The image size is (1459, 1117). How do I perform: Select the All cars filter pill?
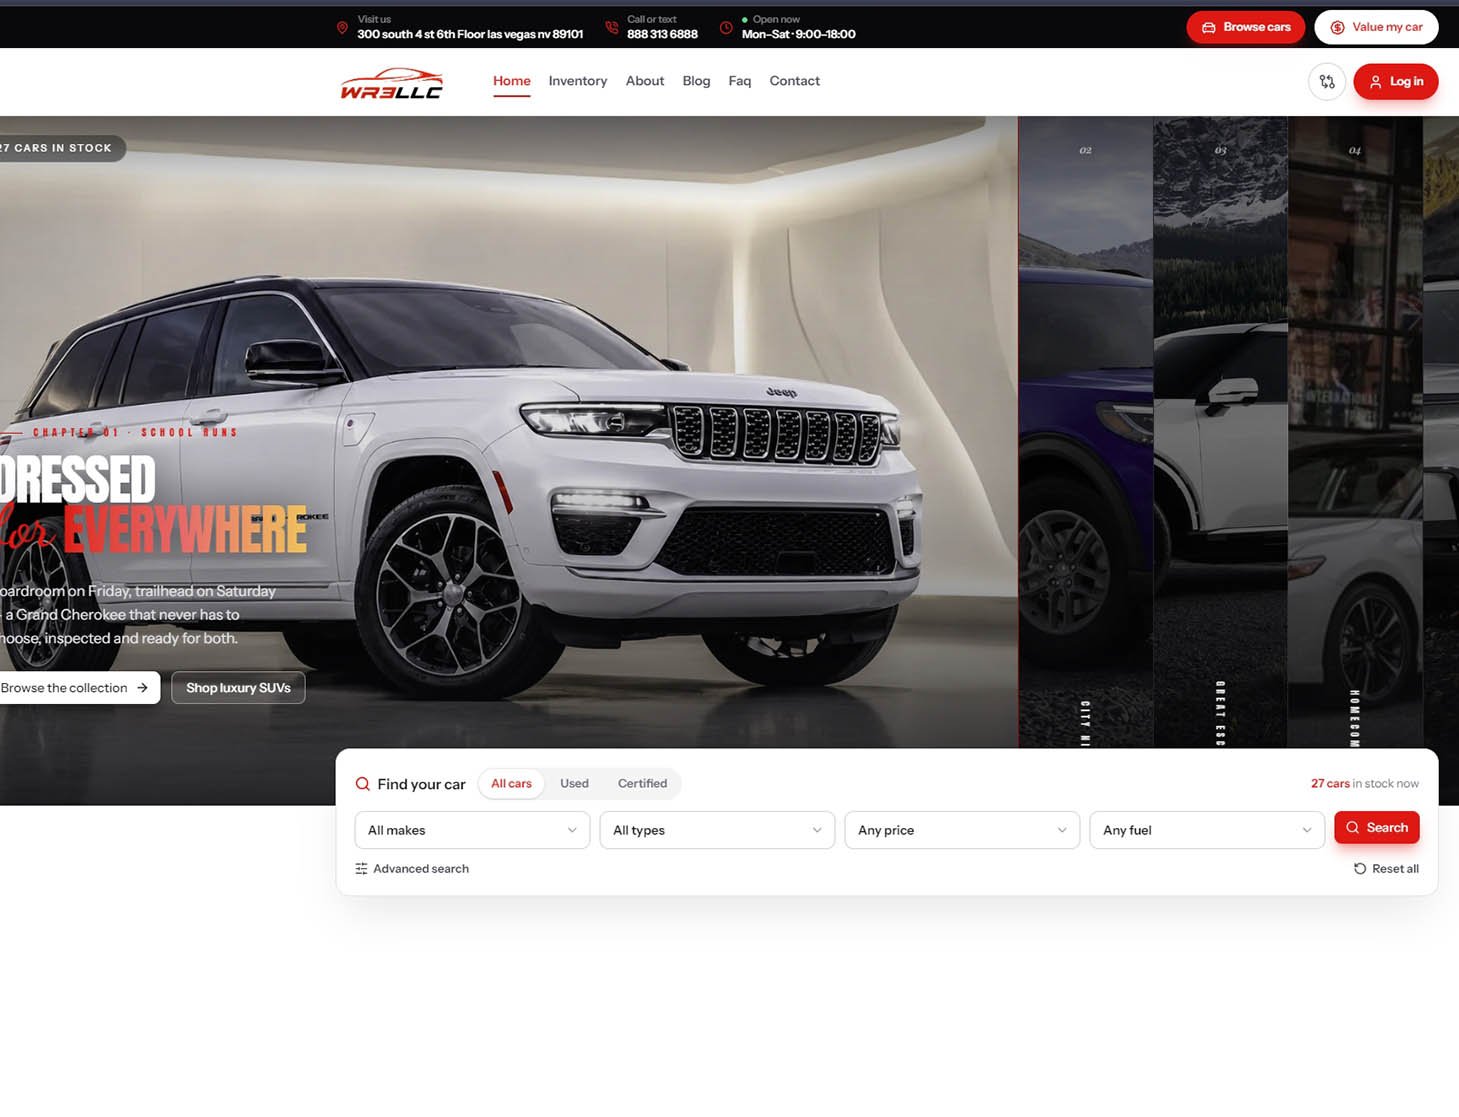click(x=511, y=784)
